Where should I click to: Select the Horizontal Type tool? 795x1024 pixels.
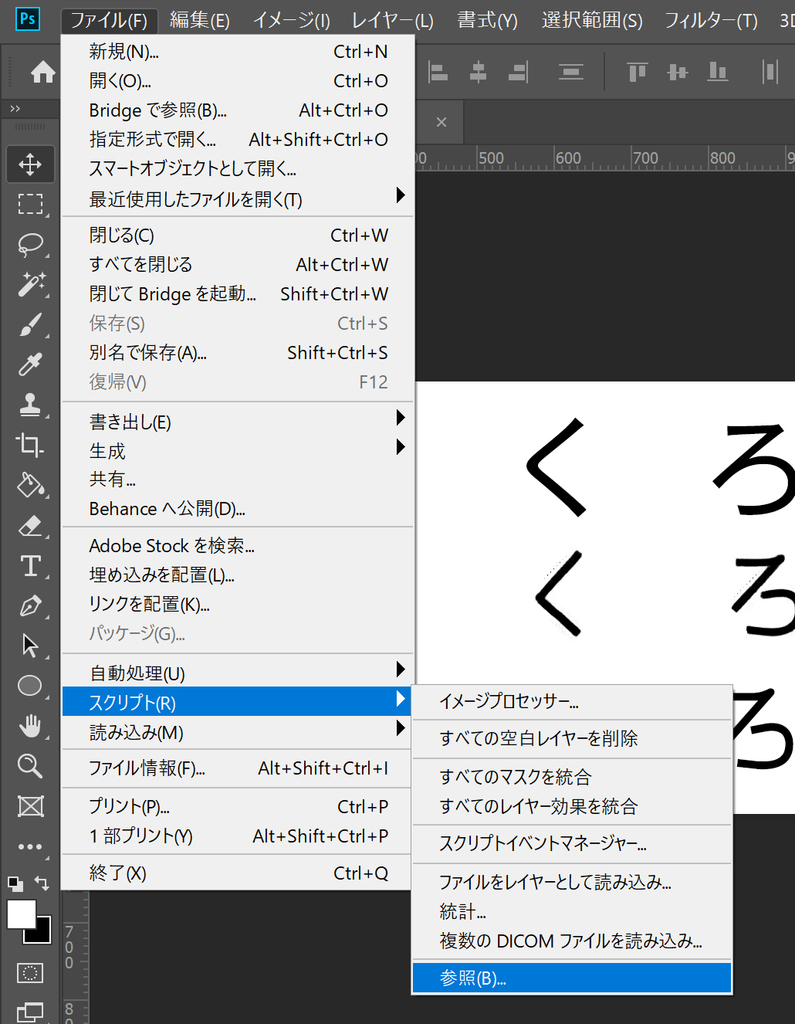pos(30,566)
